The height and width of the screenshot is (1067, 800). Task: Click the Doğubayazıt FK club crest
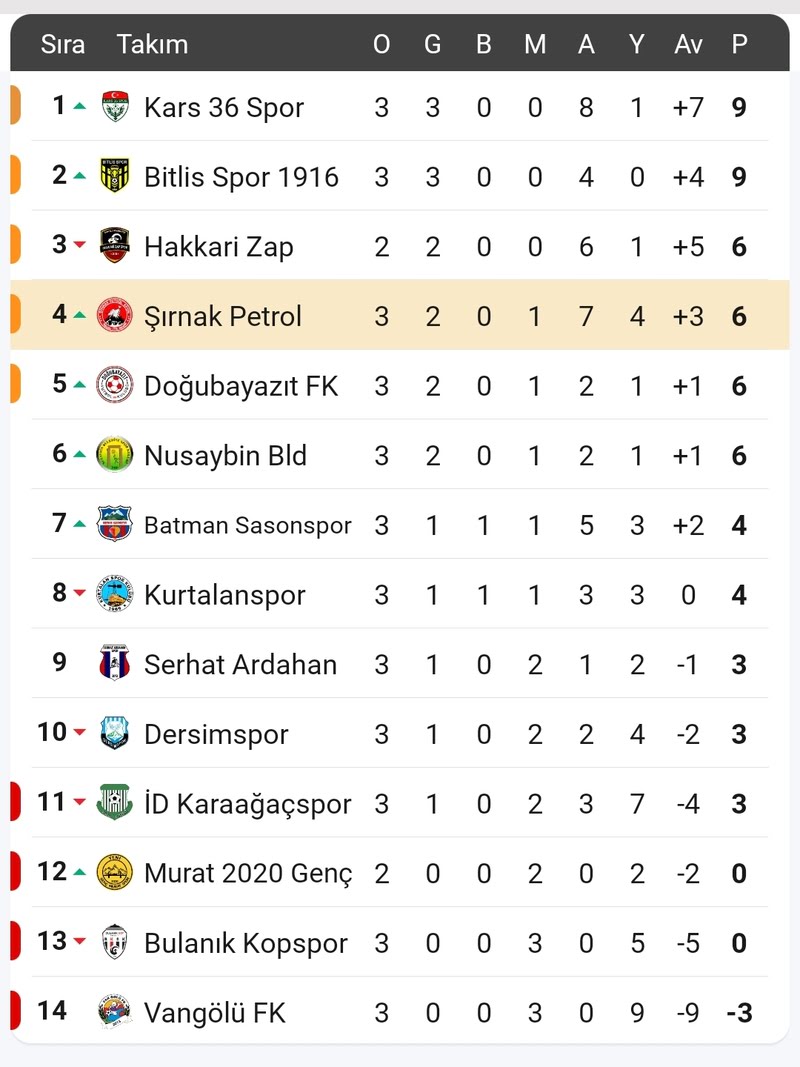115,386
